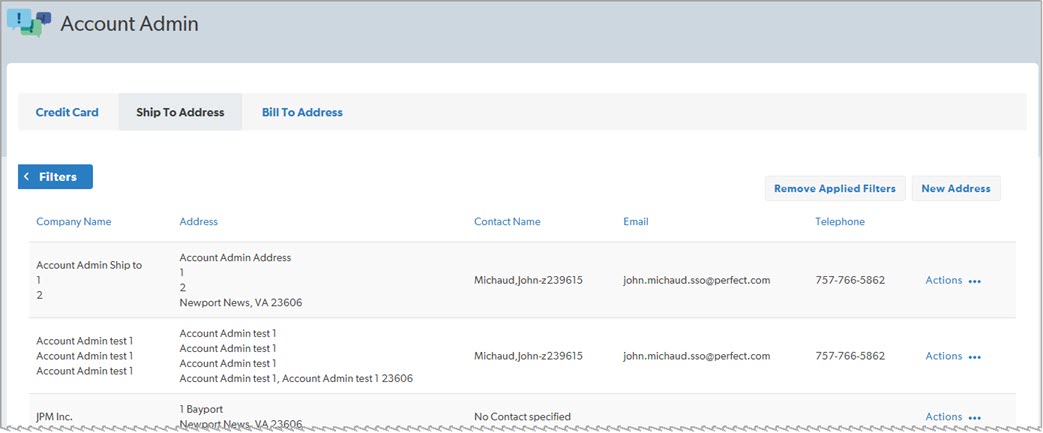Open Actions for Account Admin test 1 row
Viewport: 1043px width, 433px height.
943,356
